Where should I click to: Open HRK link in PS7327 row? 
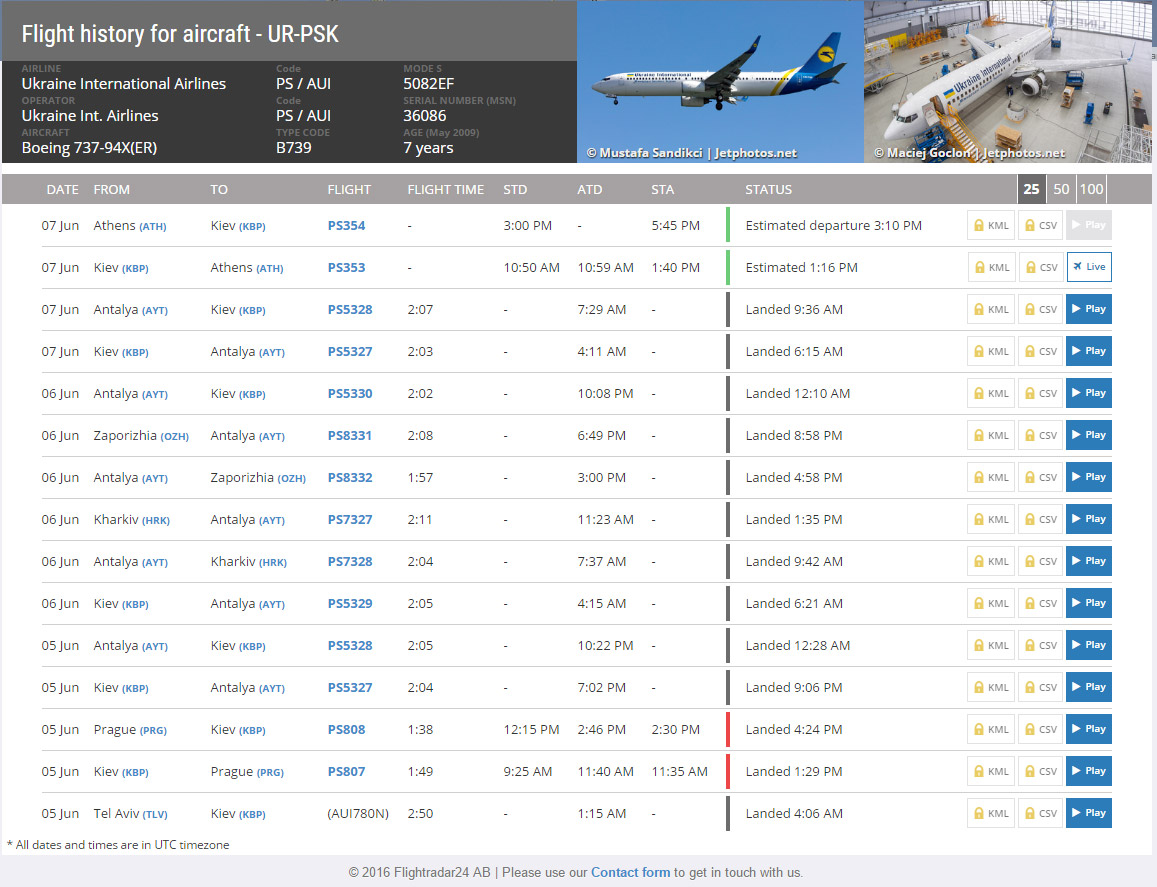point(156,521)
